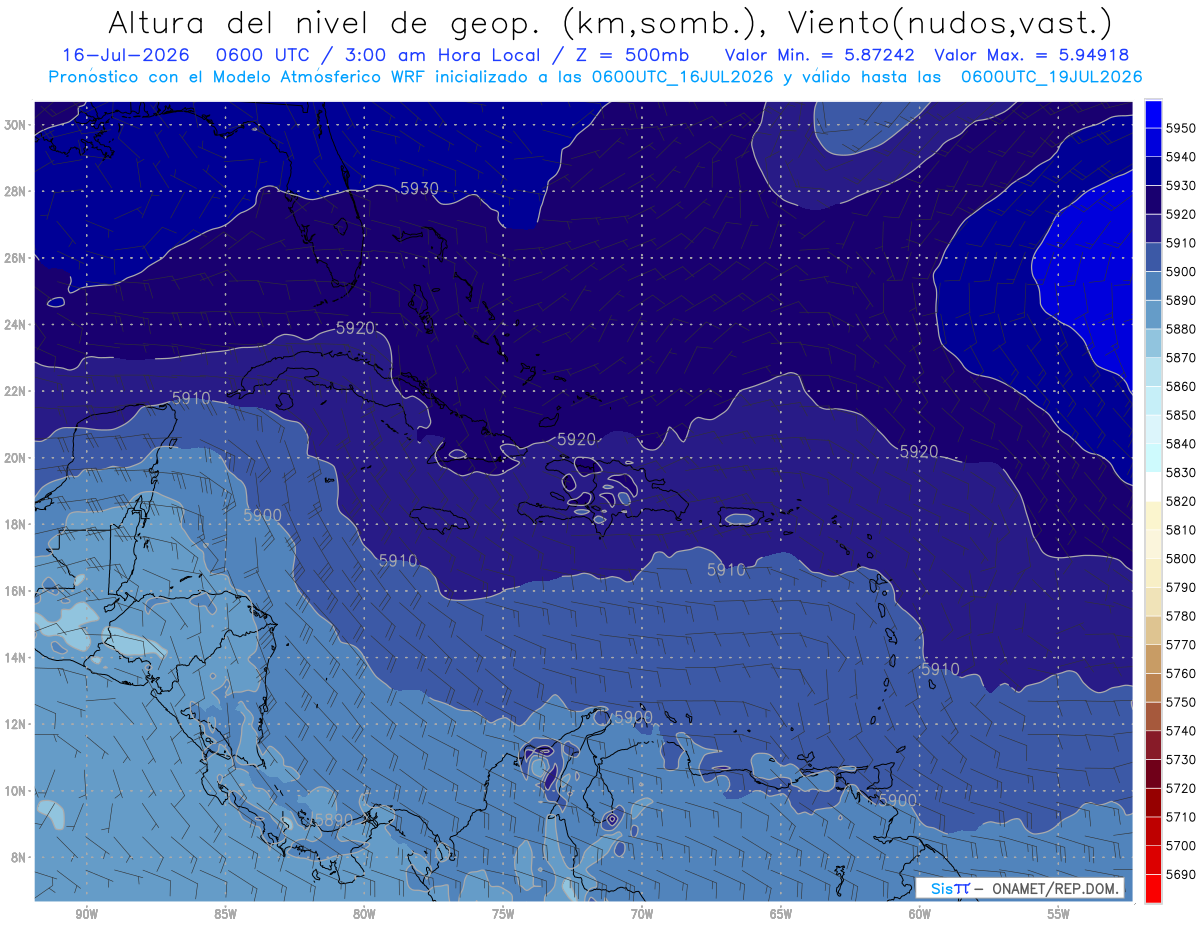Click the valid-until time '0600UTC_19JUL2026' text
This screenshot has height=927, width=1200.
click(x=1051, y=77)
